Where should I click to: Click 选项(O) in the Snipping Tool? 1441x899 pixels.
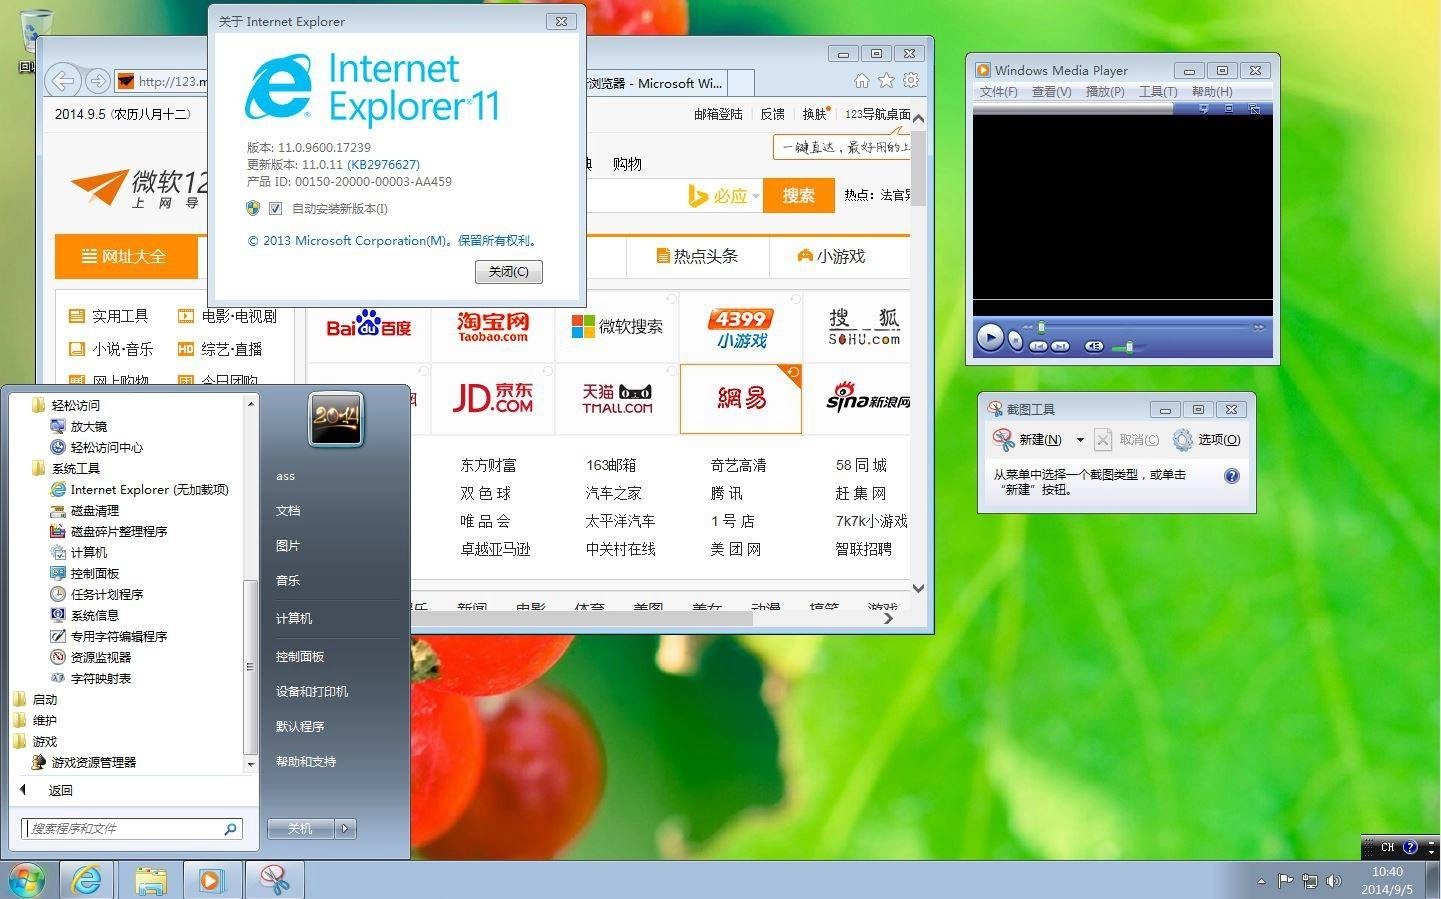1207,439
